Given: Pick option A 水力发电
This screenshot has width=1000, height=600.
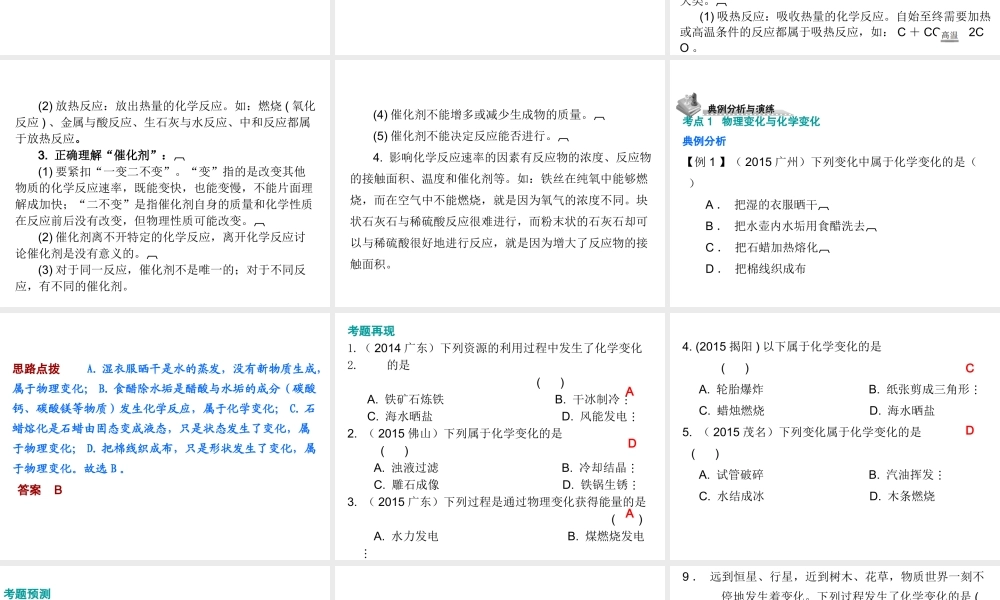Looking at the screenshot, I should (406, 536).
